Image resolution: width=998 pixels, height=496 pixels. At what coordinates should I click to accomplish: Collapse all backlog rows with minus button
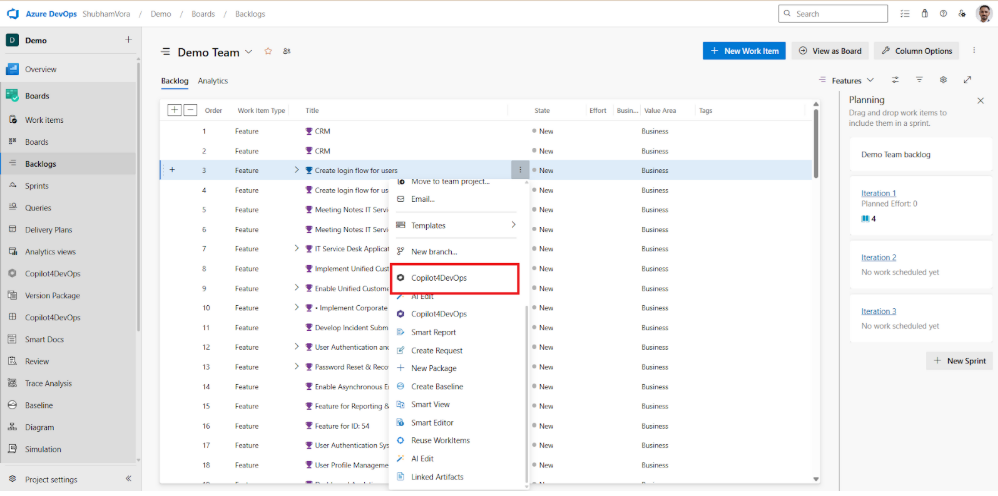(x=190, y=110)
